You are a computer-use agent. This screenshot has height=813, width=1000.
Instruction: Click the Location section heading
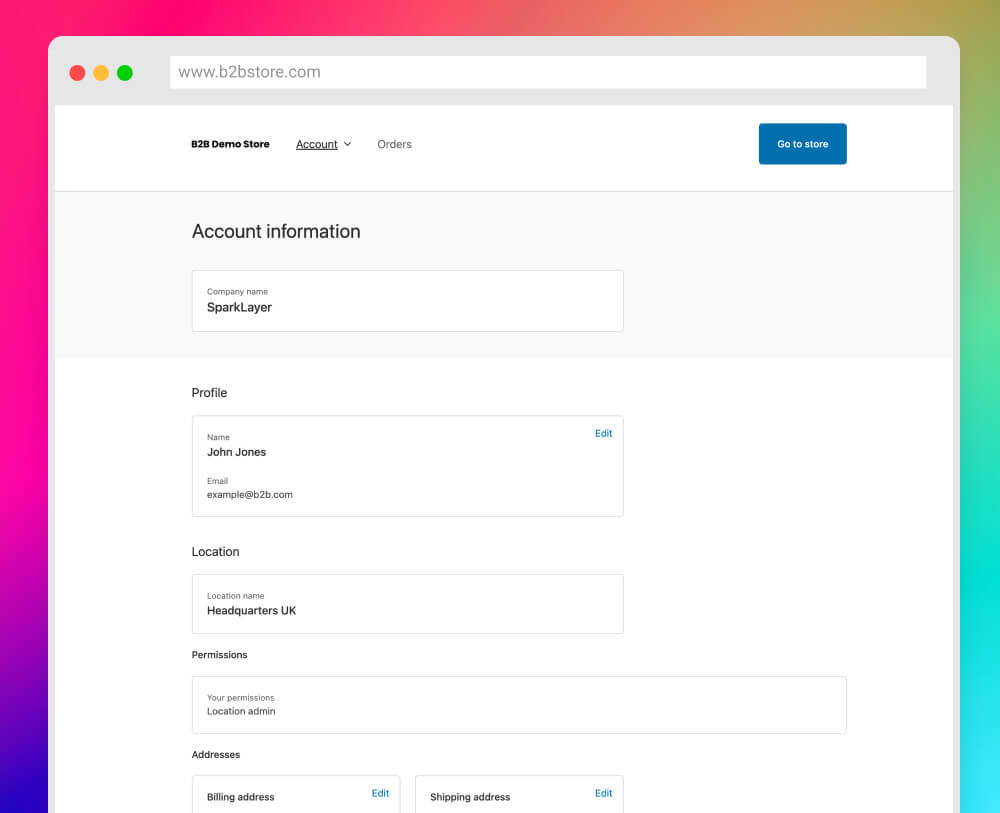[x=216, y=552]
